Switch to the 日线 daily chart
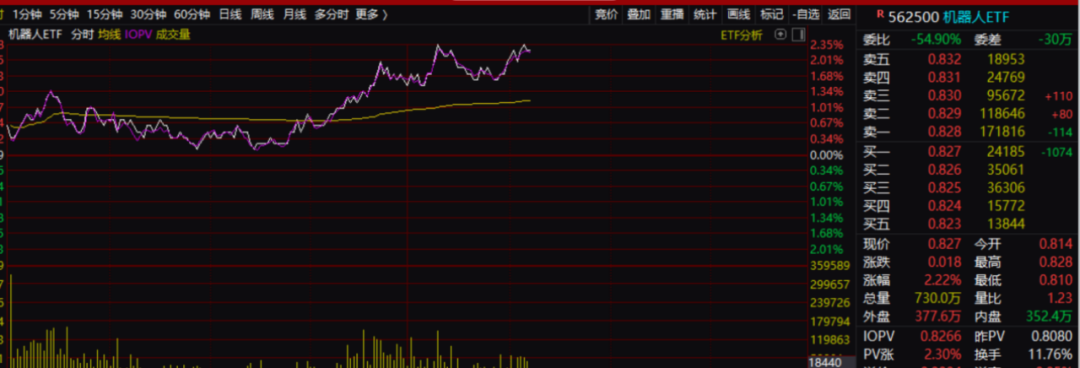Image resolution: width=1080 pixels, height=368 pixels. pos(230,14)
